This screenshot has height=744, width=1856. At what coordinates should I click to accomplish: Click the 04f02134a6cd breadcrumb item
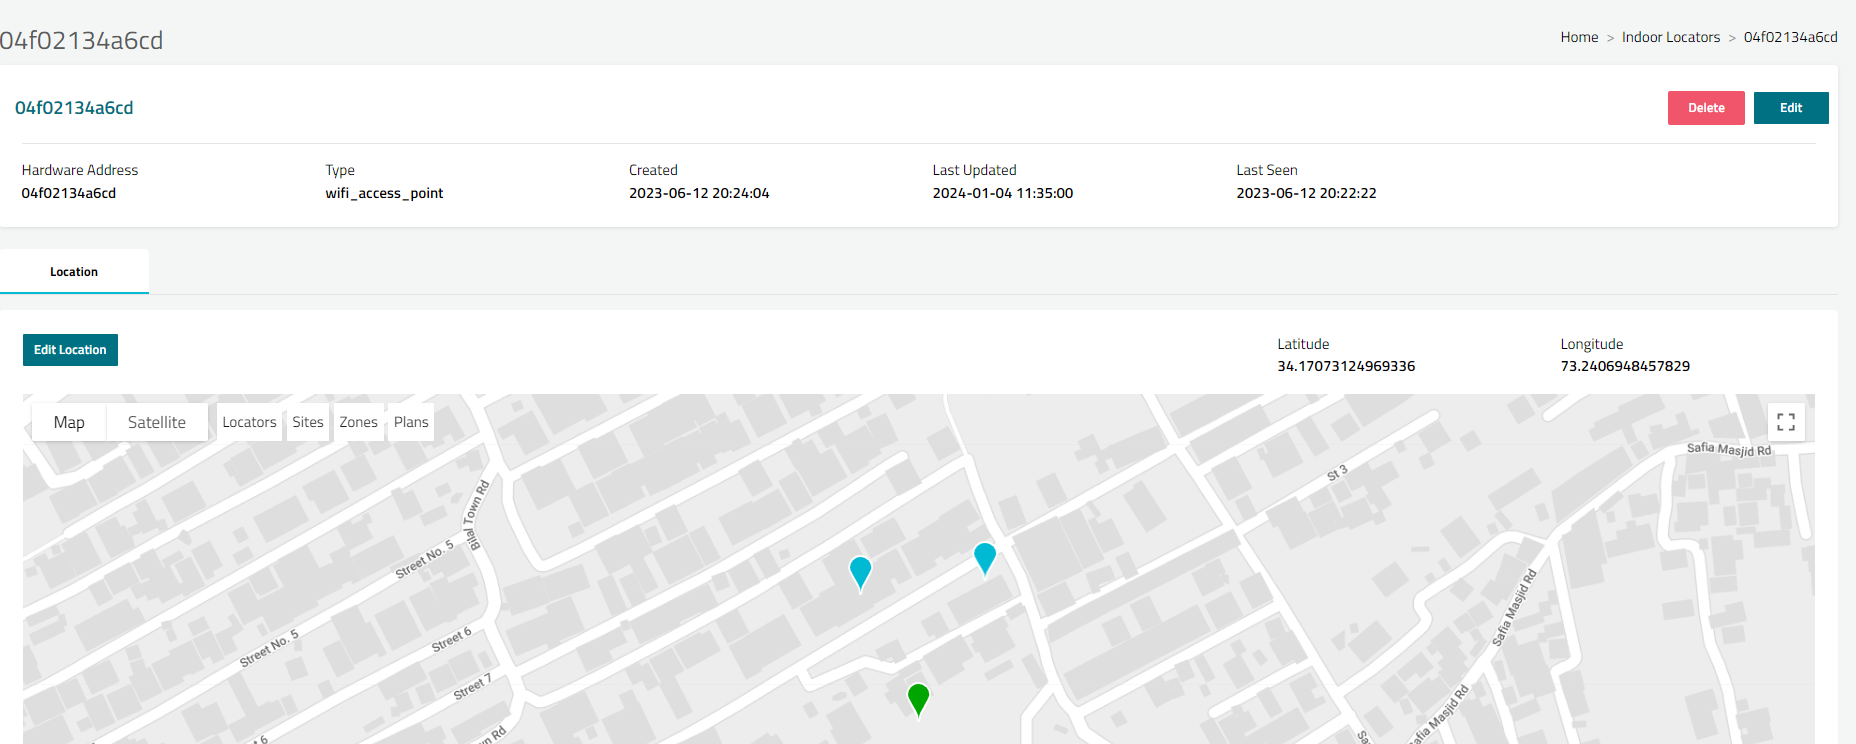(1790, 37)
